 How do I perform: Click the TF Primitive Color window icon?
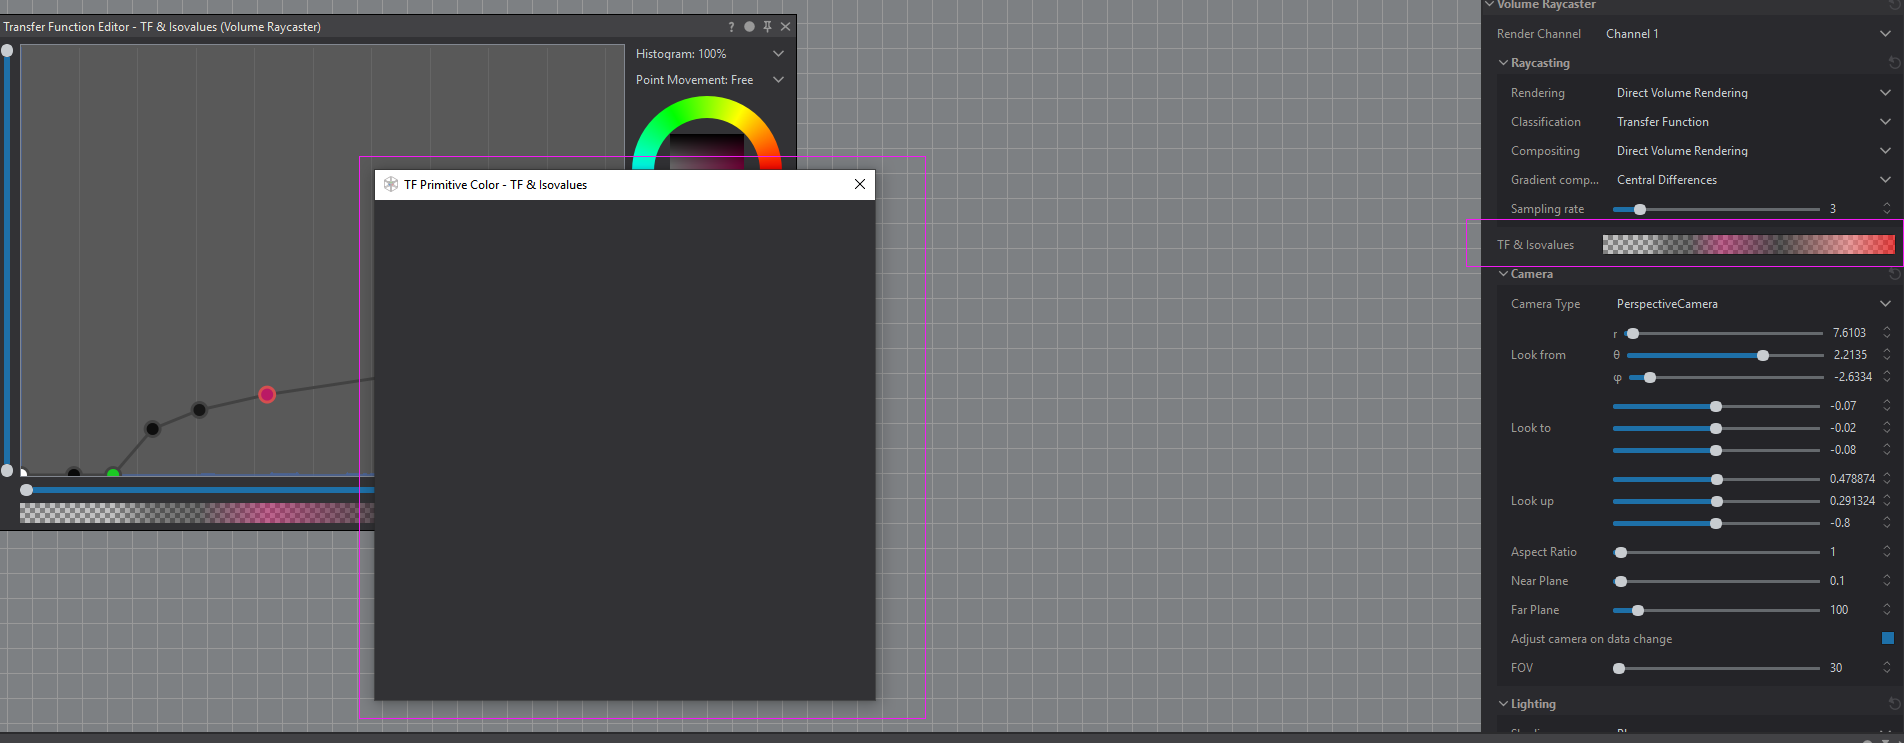[x=391, y=184]
